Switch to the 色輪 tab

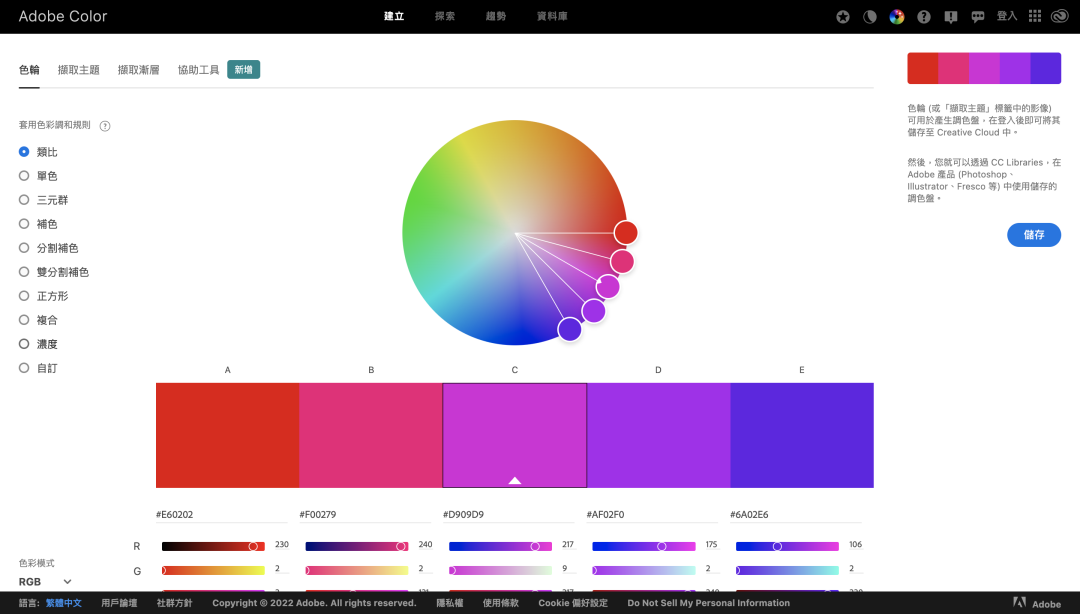29,70
